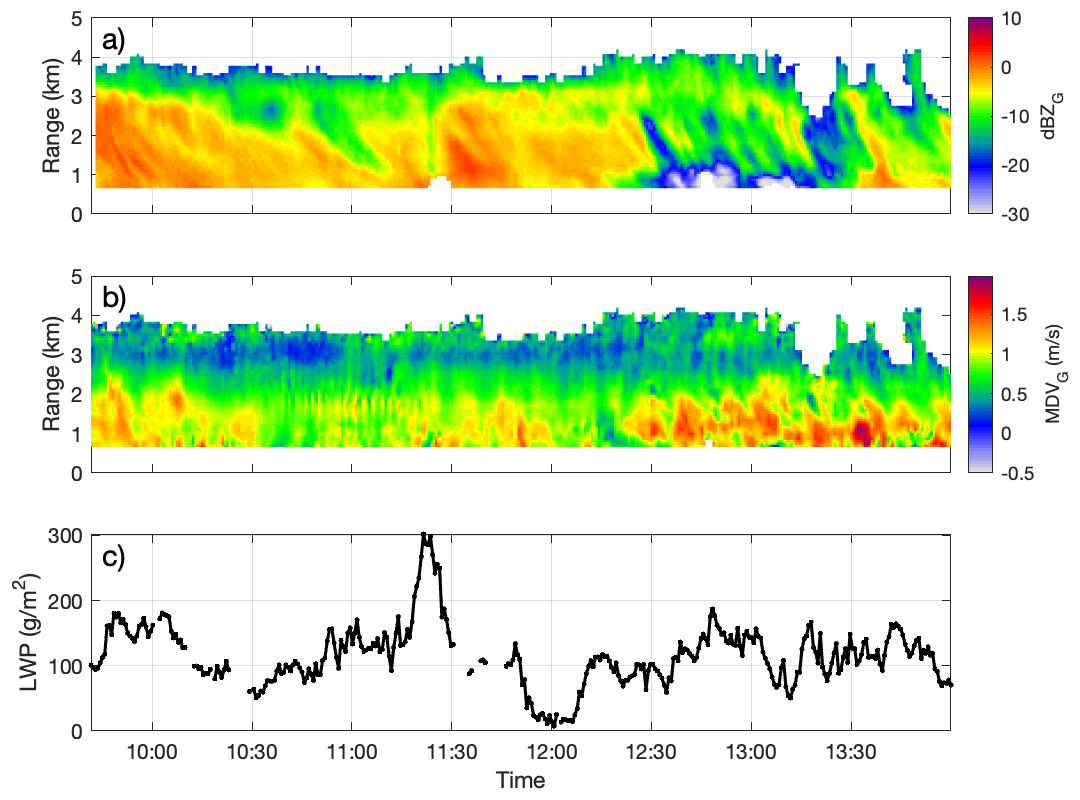This screenshot has height=800, width=1080.
Task: Click the dBZ colorbar beside the top panel
Action: (982, 115)
